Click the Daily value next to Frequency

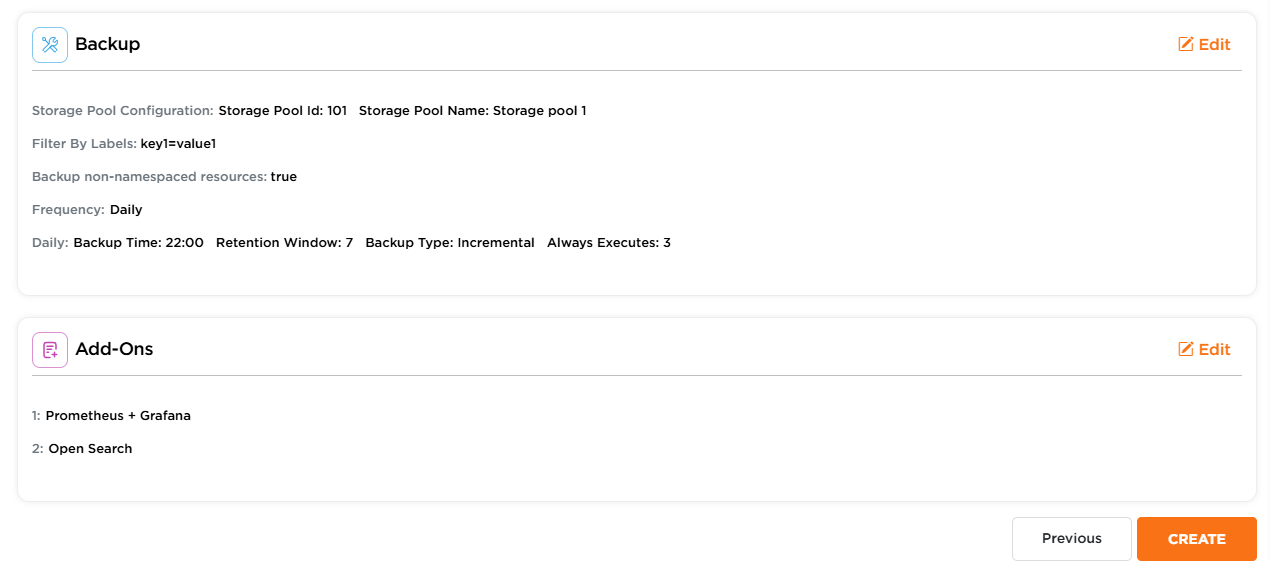click(x=126, y=210)
